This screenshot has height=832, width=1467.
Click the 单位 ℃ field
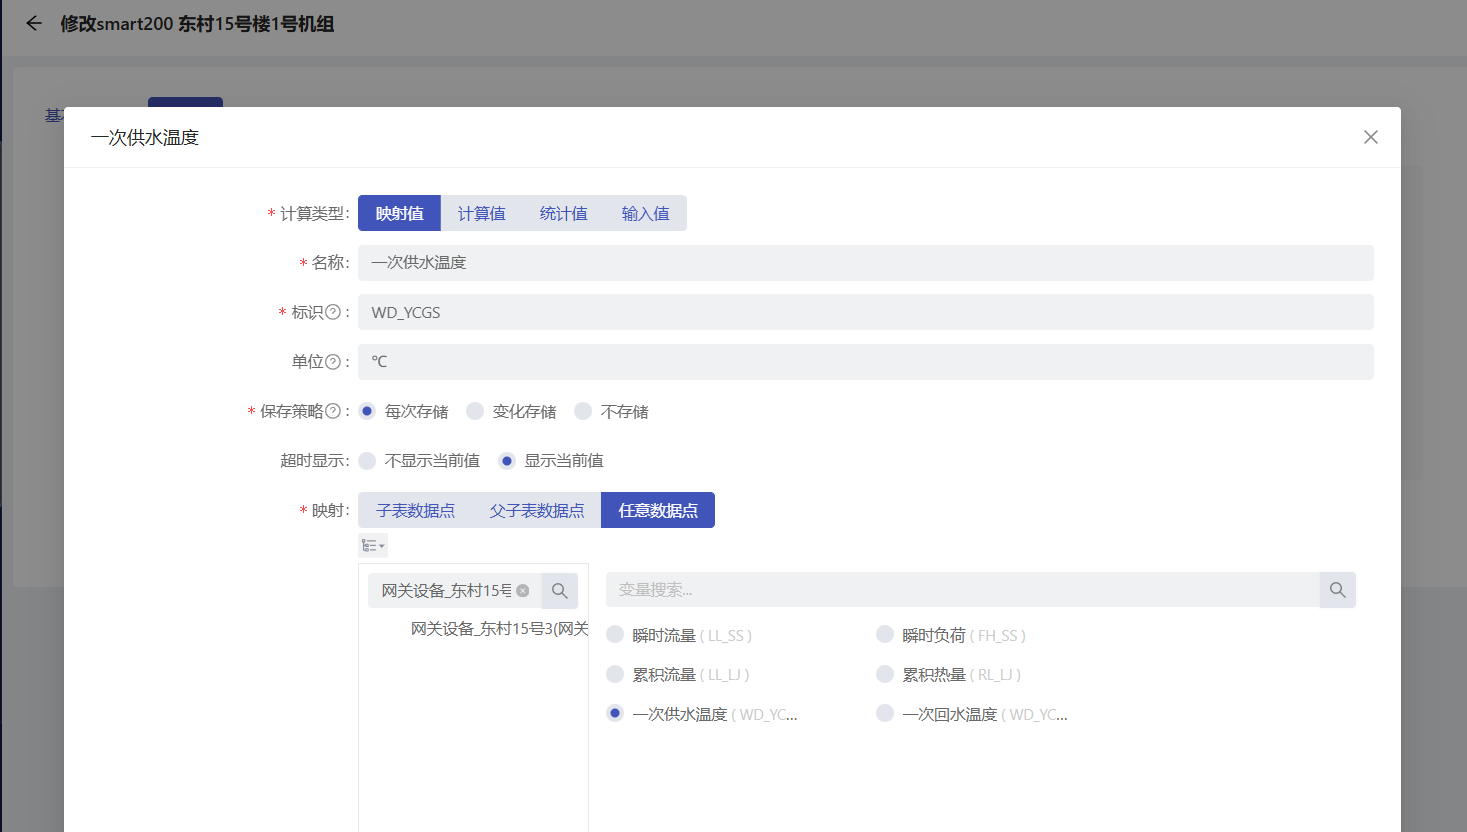(866, 362)
